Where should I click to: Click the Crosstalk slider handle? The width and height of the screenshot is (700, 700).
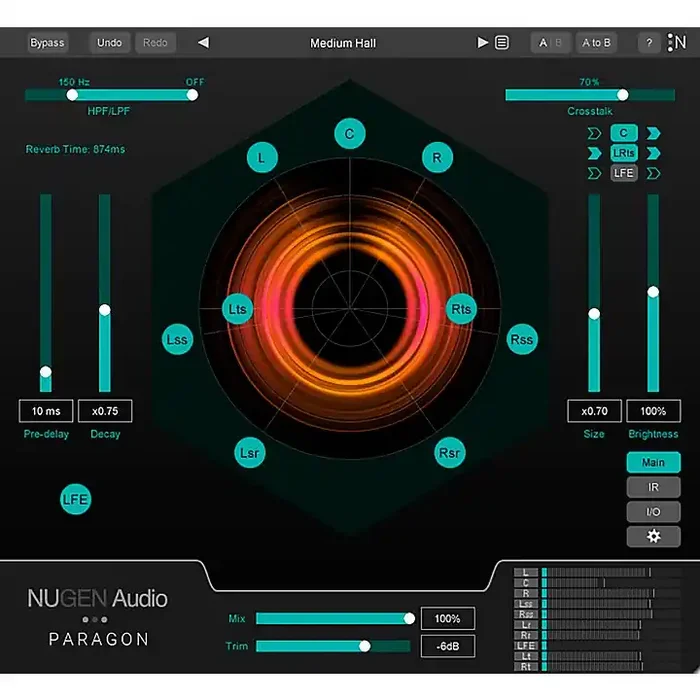pyautogui.click(x=623, y=95)
